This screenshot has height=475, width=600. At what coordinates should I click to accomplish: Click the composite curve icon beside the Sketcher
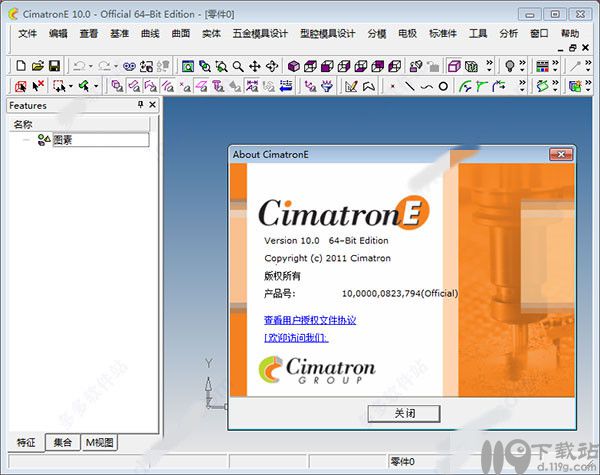tap(368, 87)
